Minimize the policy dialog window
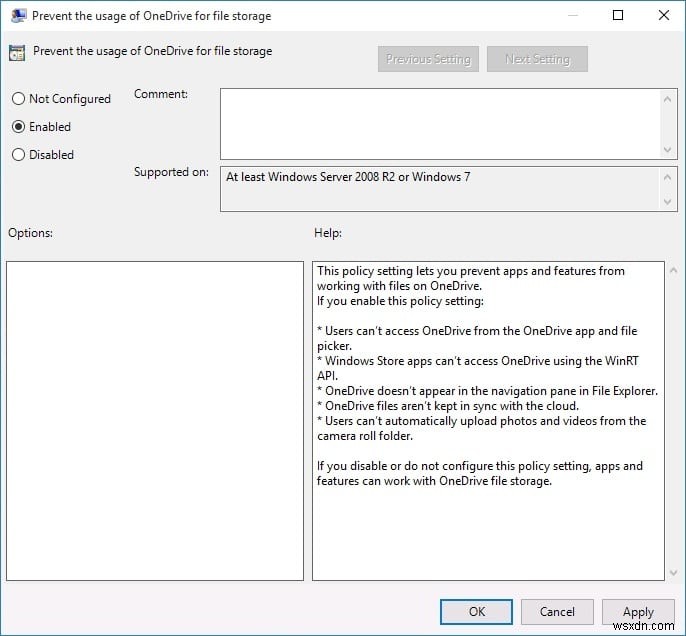The height and width of the screenshot is (636, 686). click(573, 15)
